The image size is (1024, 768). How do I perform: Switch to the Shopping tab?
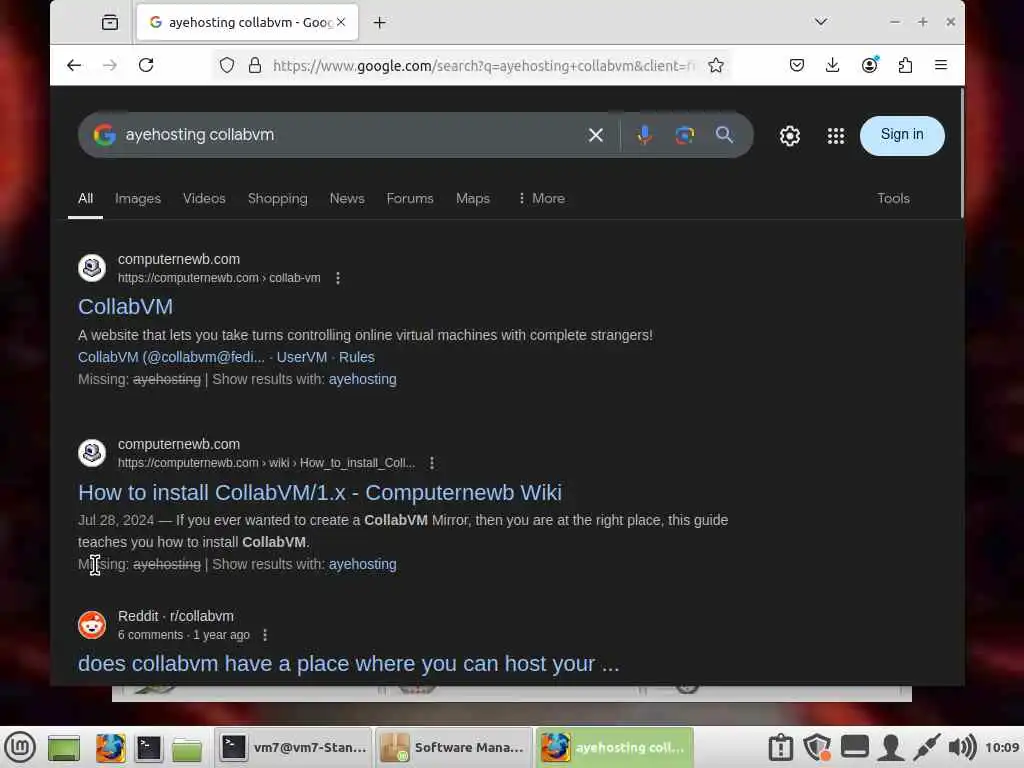[x=278, y=199]
